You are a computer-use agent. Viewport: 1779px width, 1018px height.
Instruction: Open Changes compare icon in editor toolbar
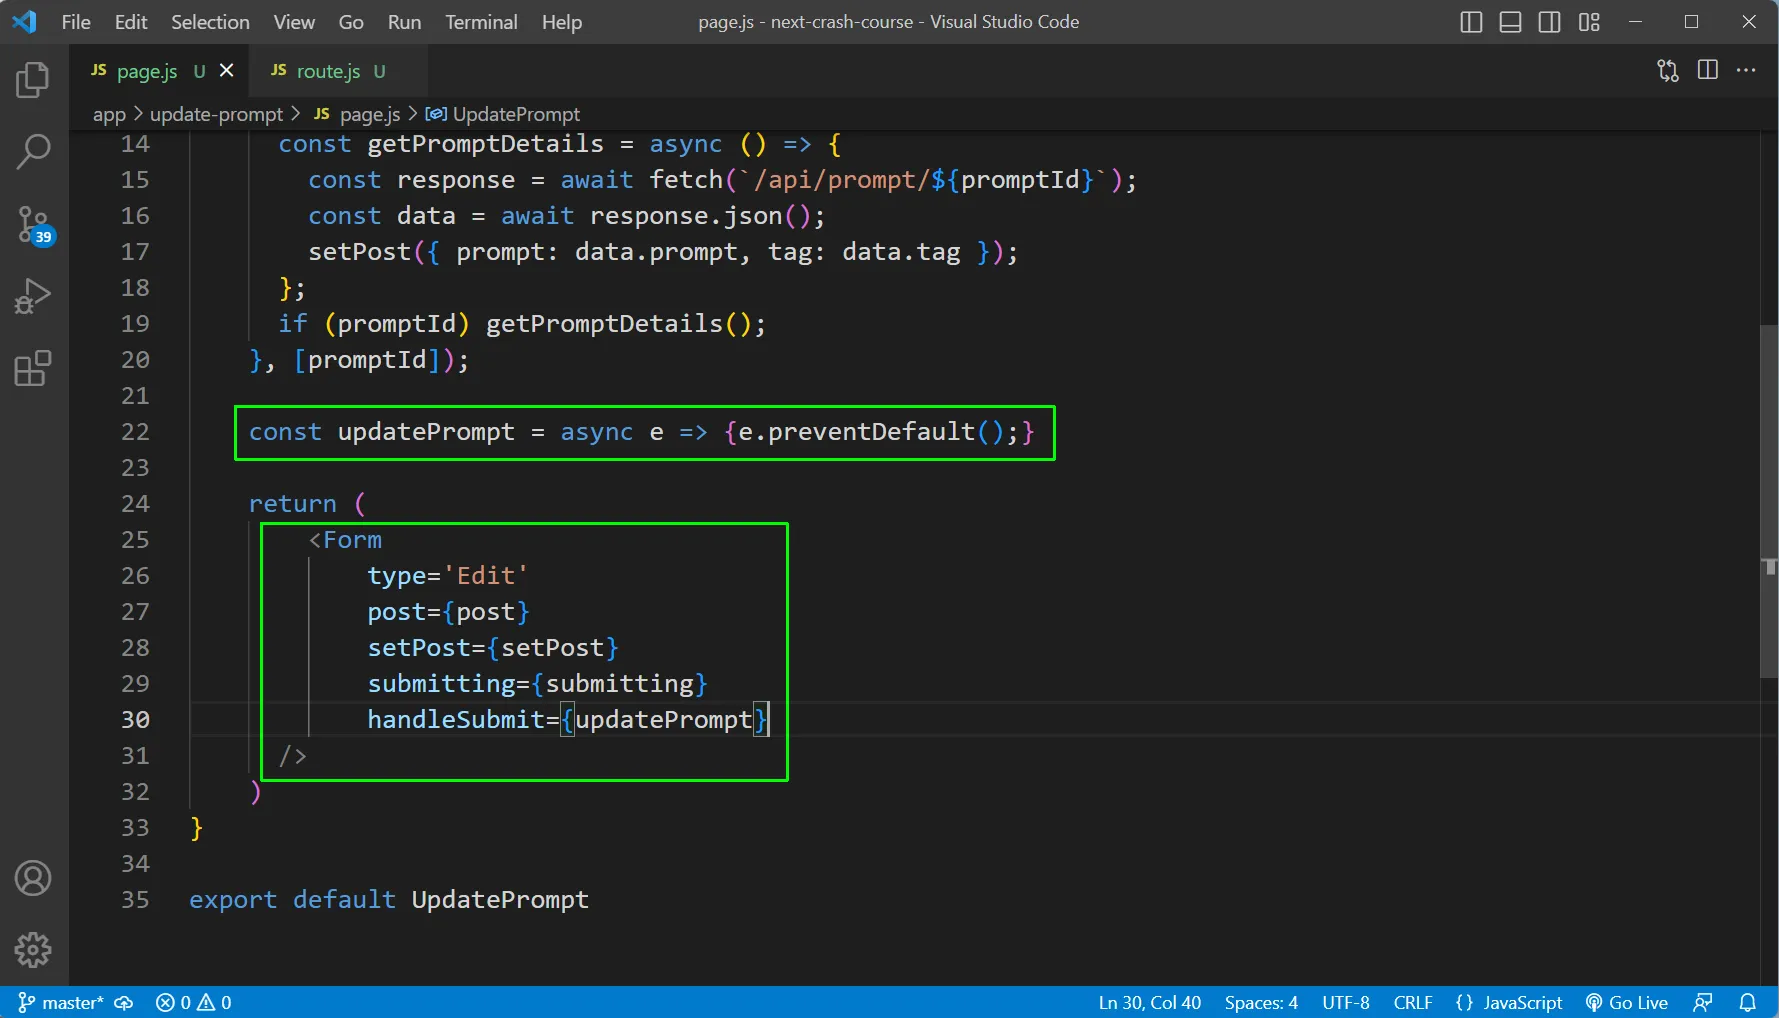[x=1668, y=70]
